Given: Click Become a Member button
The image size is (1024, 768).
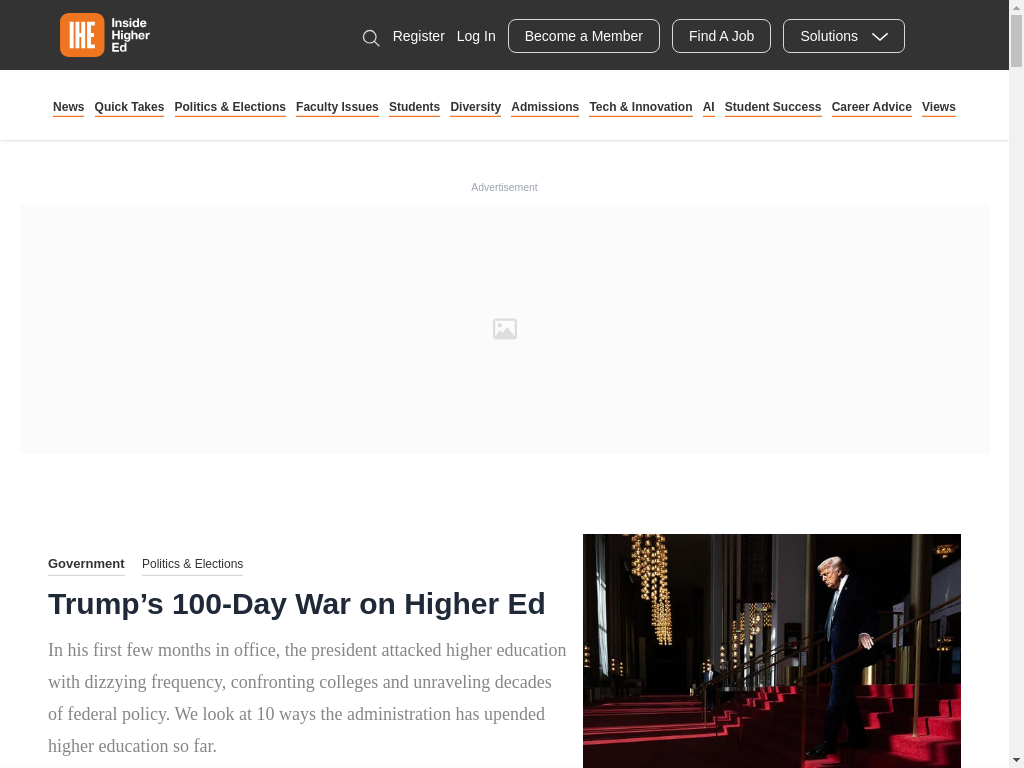Looking at the screenshot, I should (584, 36).
